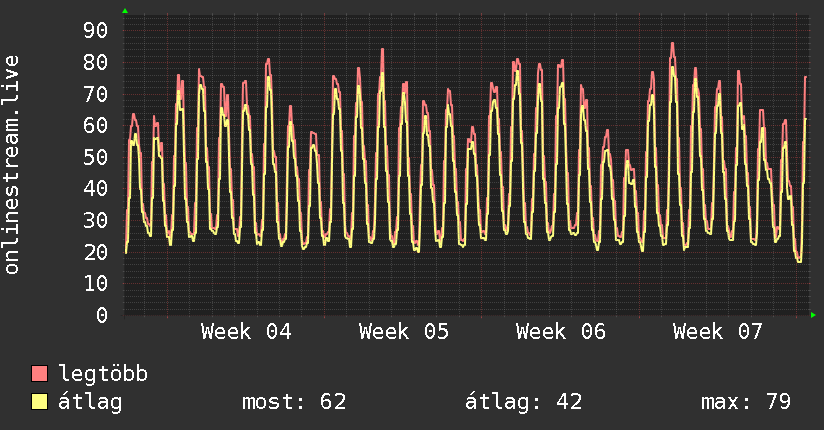Click the green arrow ending the x-axis
Screen dimensions: 824x430
814,315
